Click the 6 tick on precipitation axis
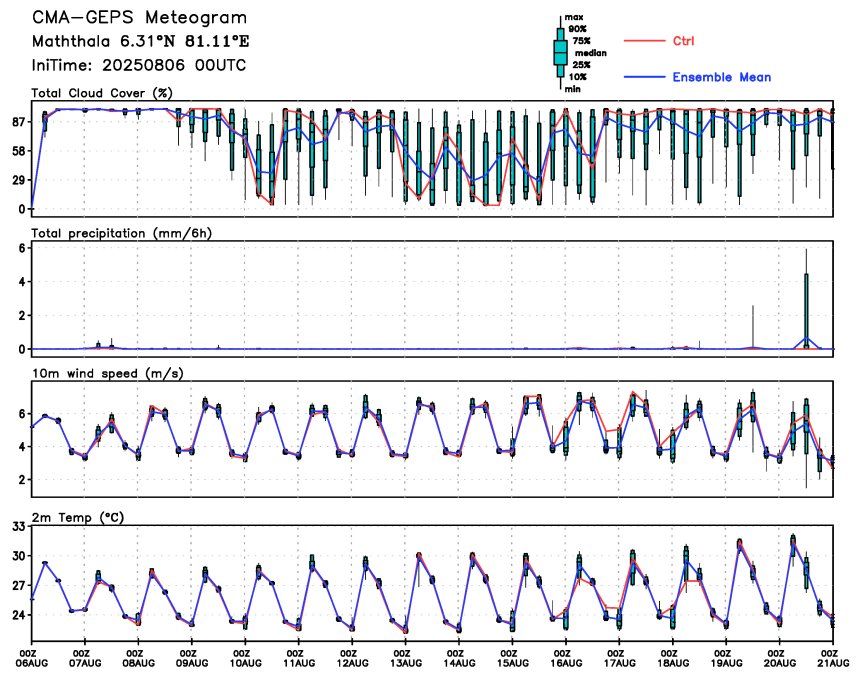 (x=22, y=248)
